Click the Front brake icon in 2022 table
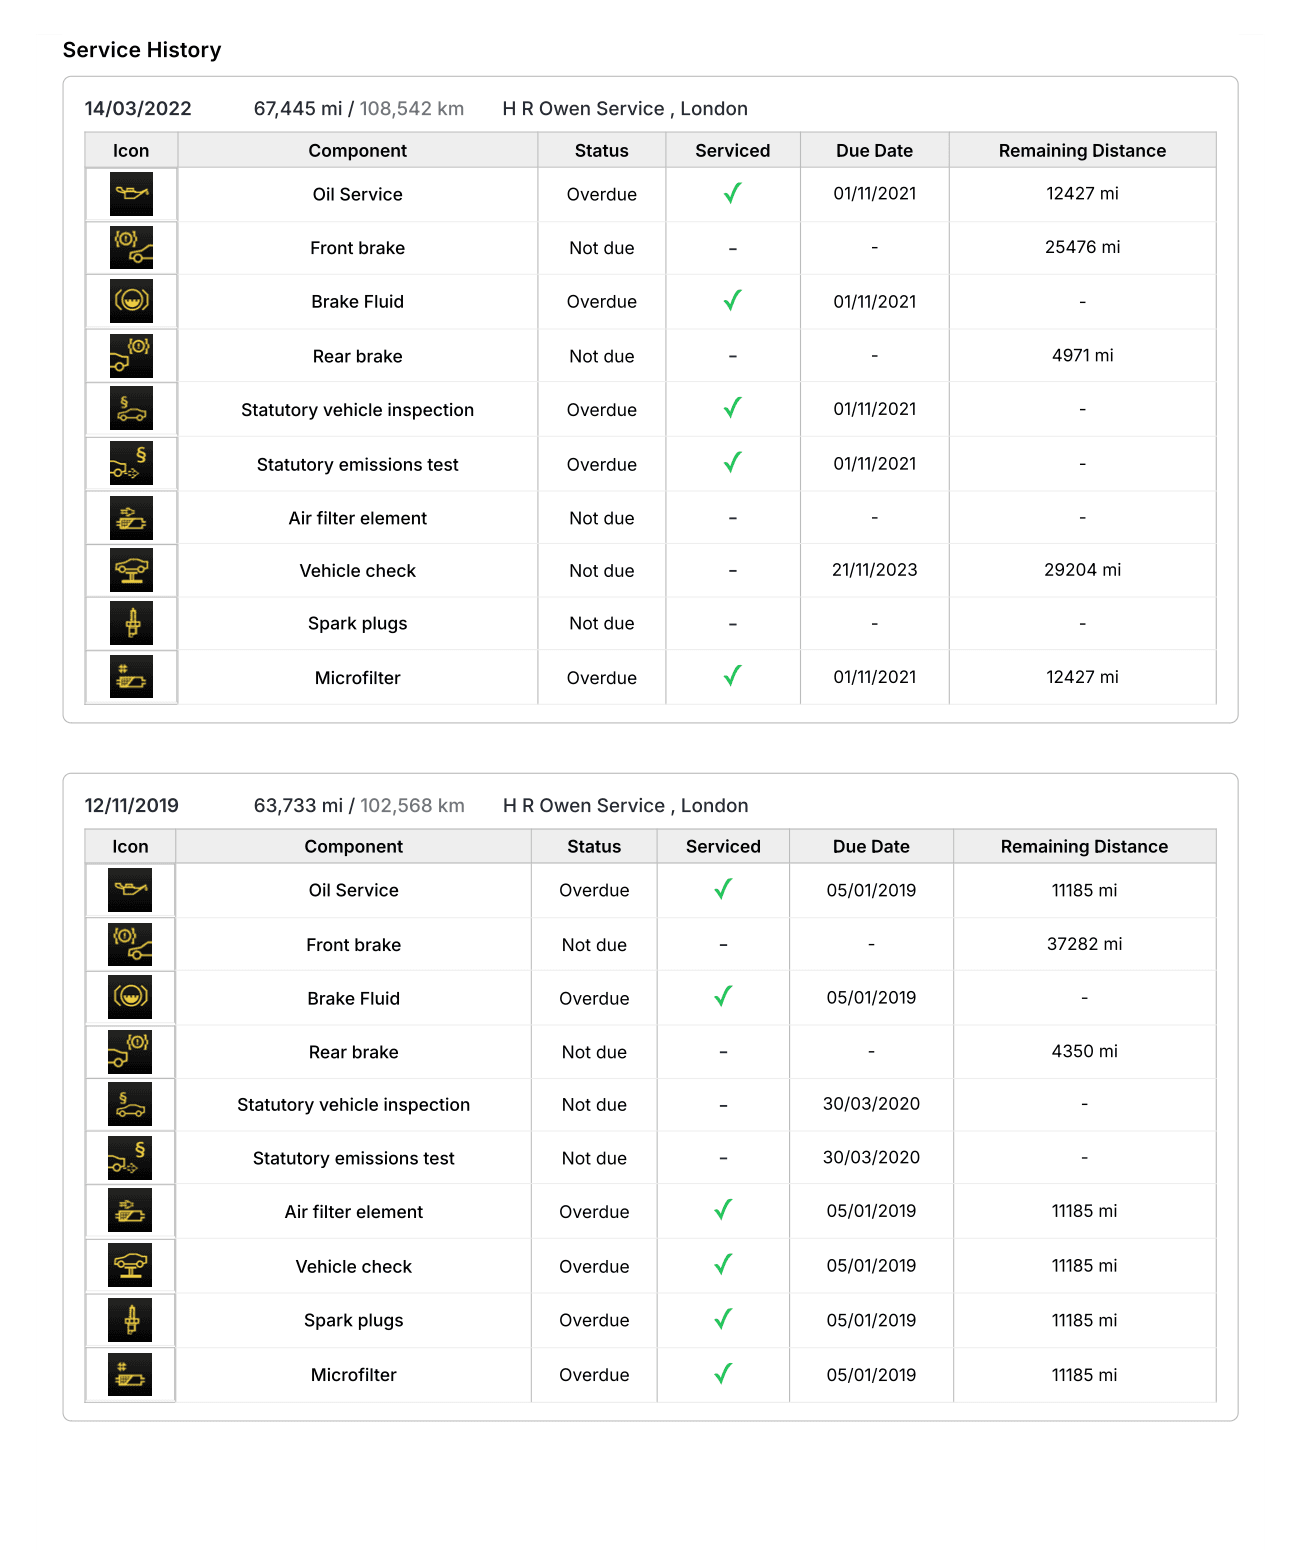The image size is (1312, 1550). pos(130,247)
